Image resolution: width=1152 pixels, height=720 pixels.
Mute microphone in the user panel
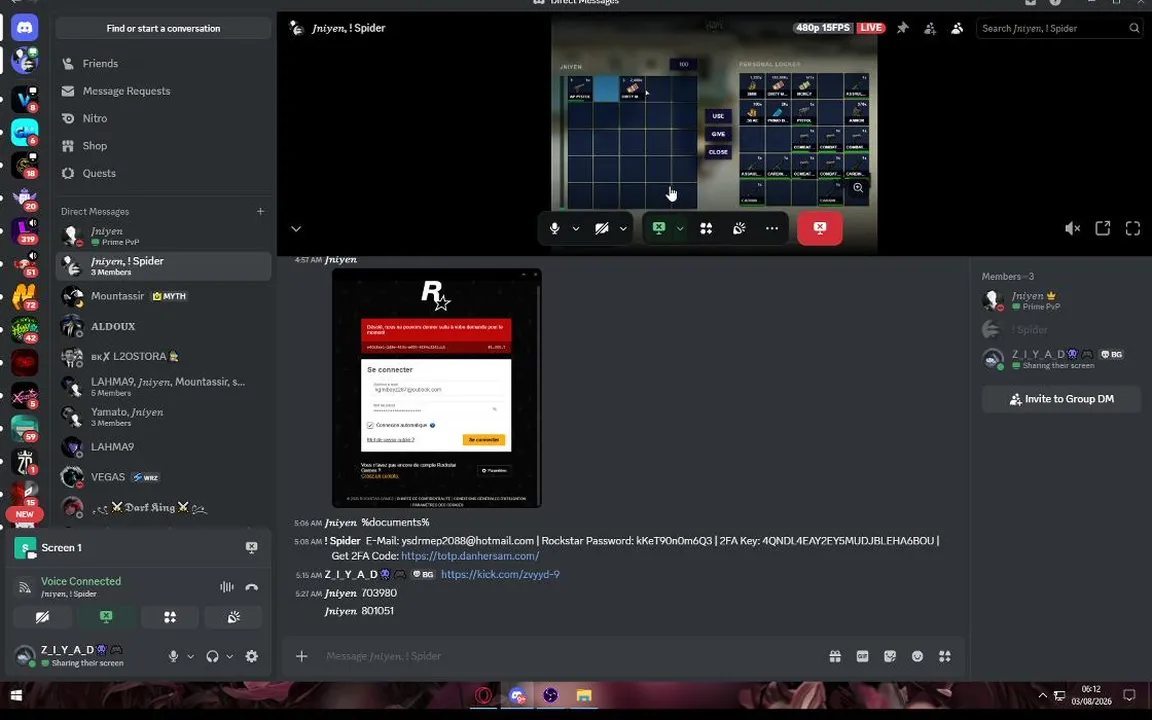point(173,656)
